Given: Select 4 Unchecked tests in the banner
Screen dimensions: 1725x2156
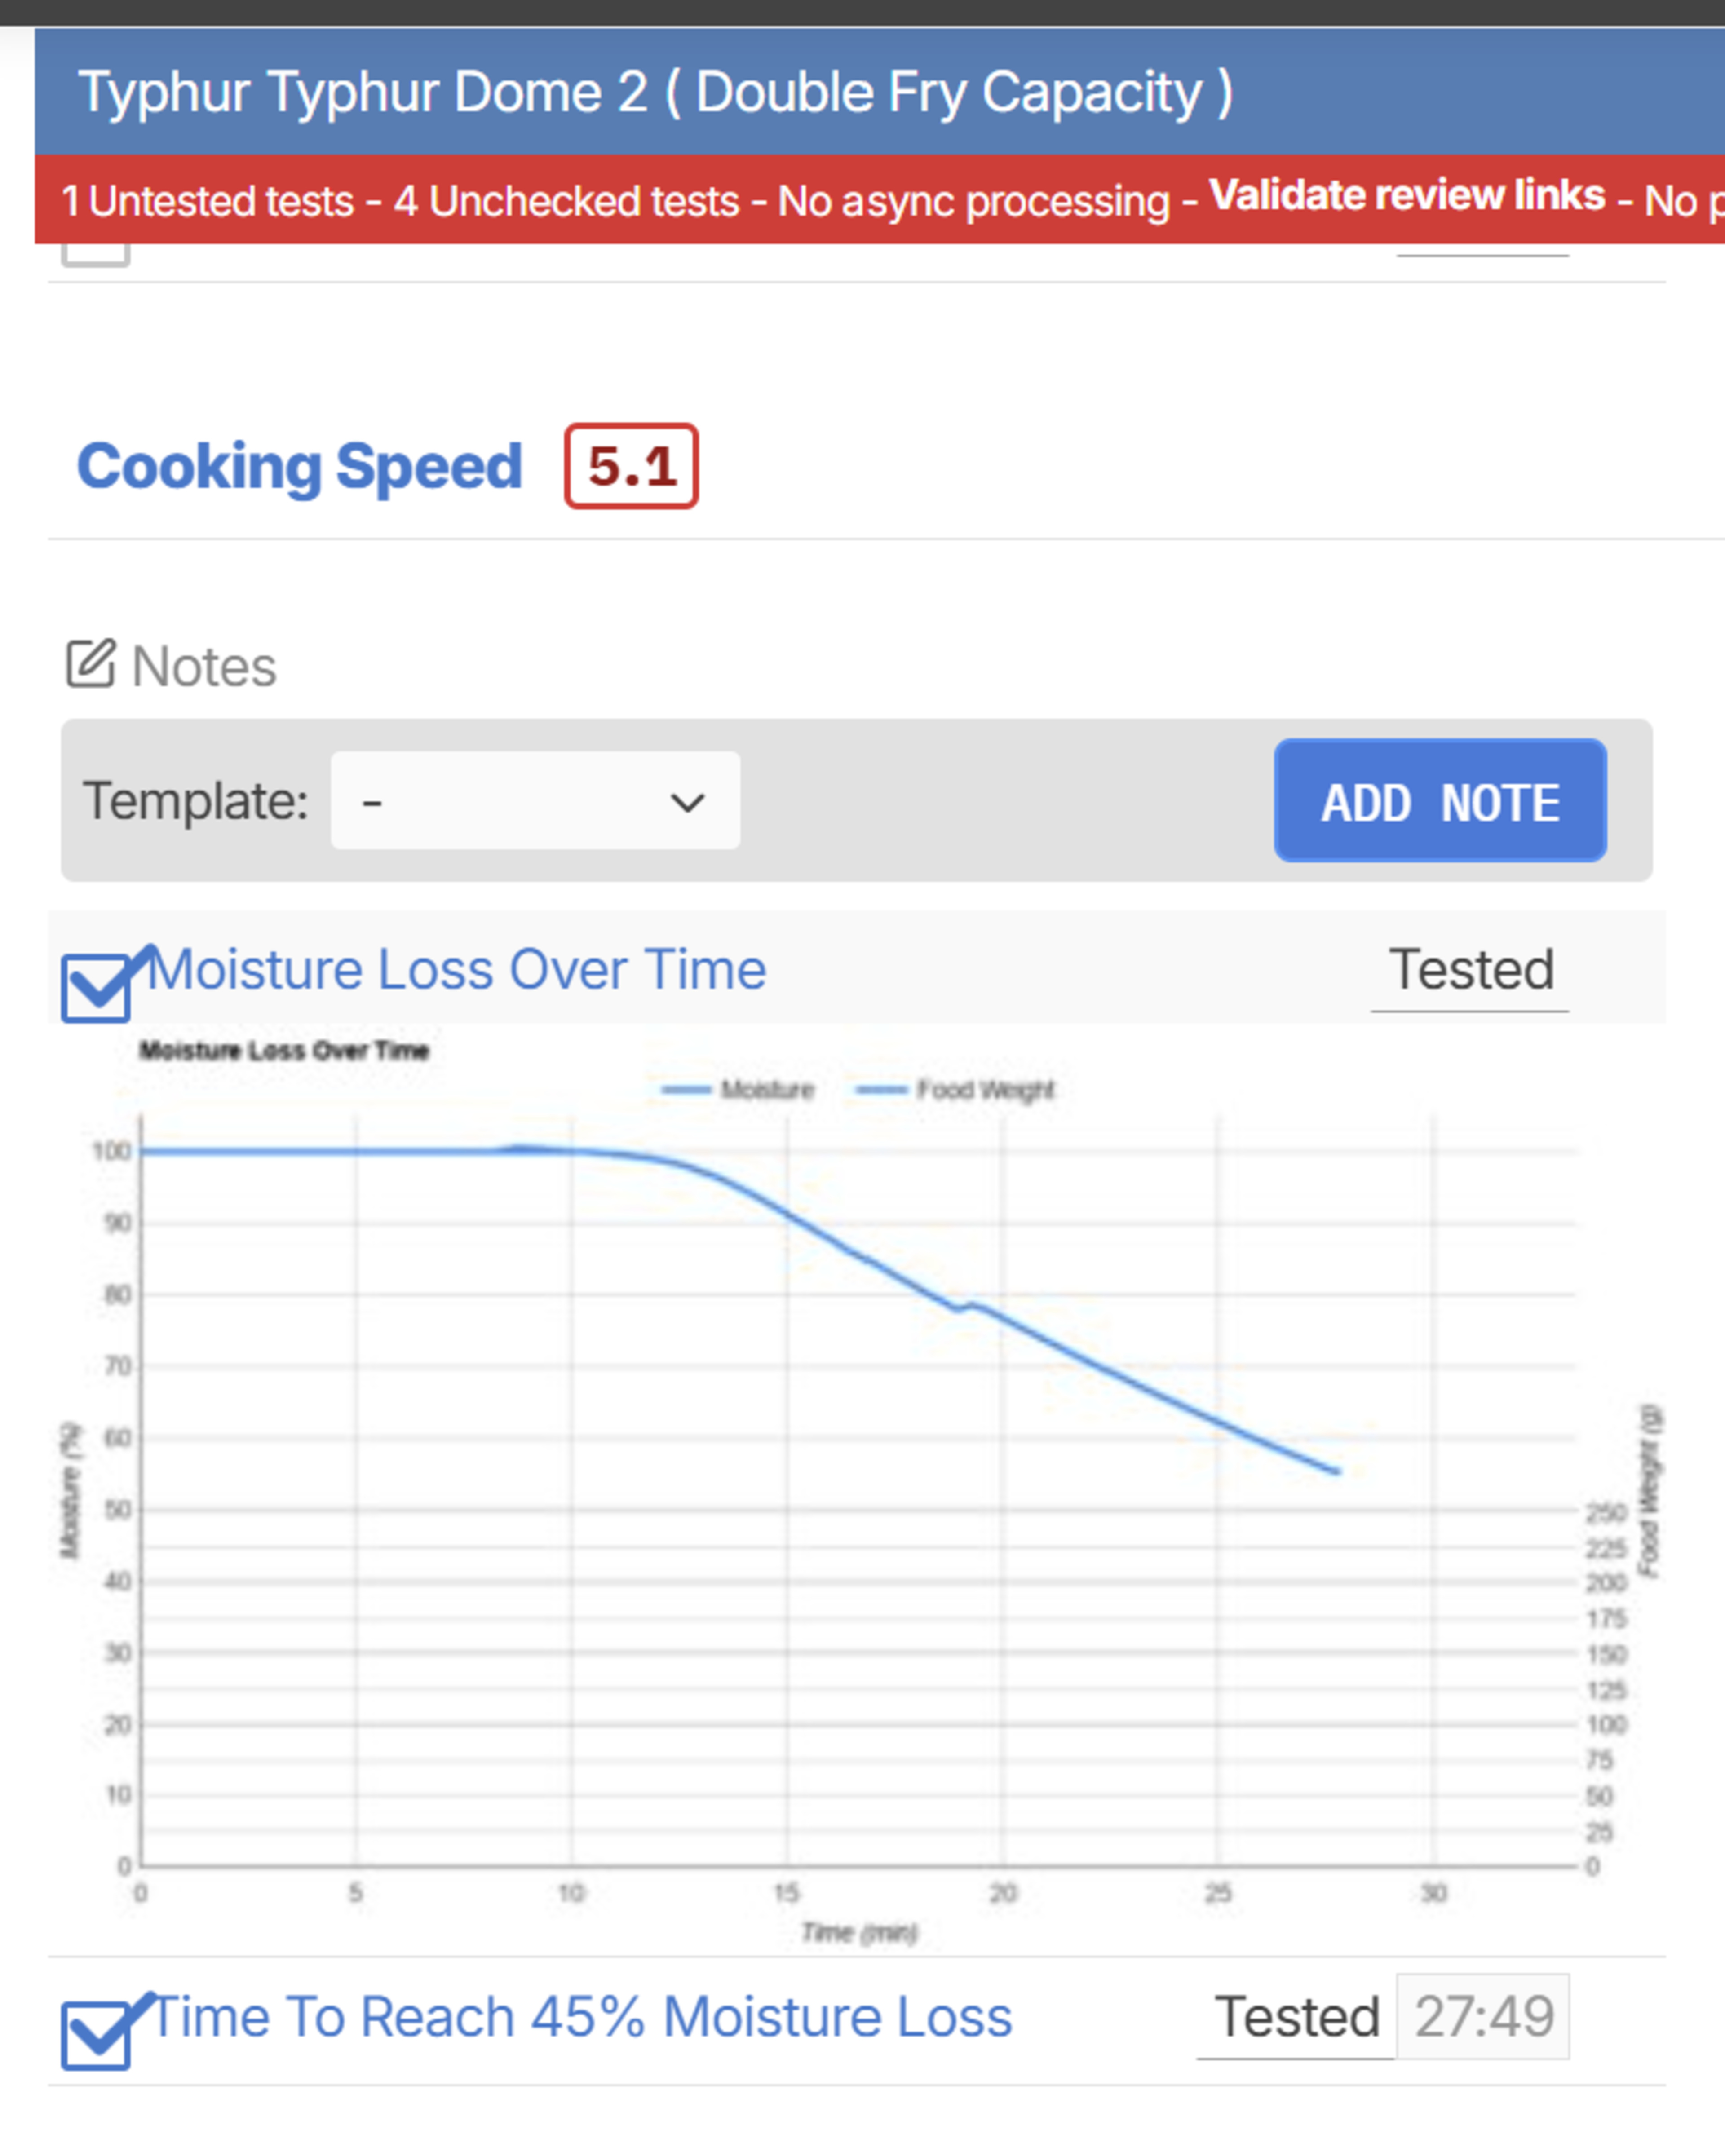Looking at the screenshot, I should (x=566, y=201).
